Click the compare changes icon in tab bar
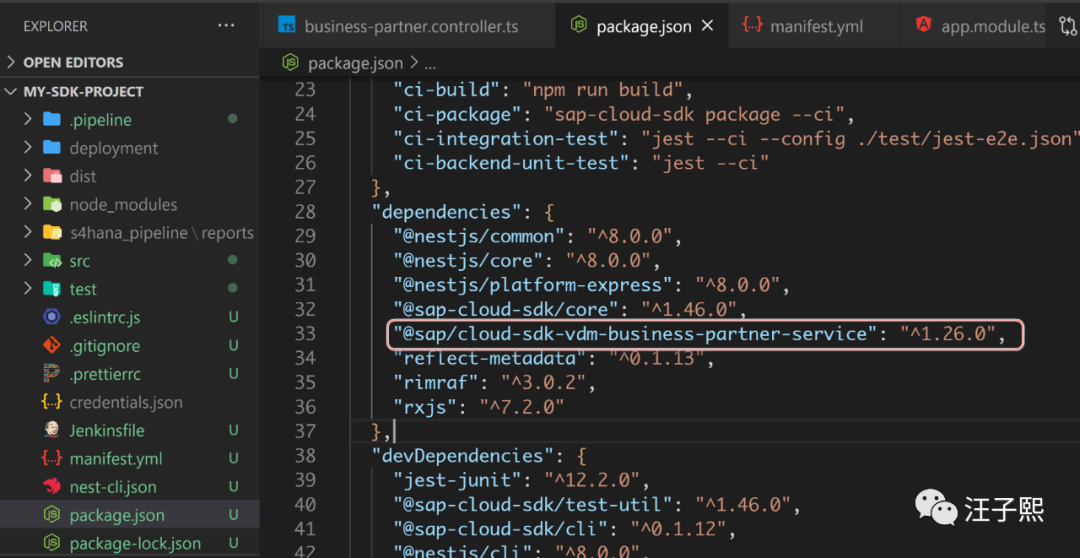Screen dimensions: 1080x558 [1067, 27]
